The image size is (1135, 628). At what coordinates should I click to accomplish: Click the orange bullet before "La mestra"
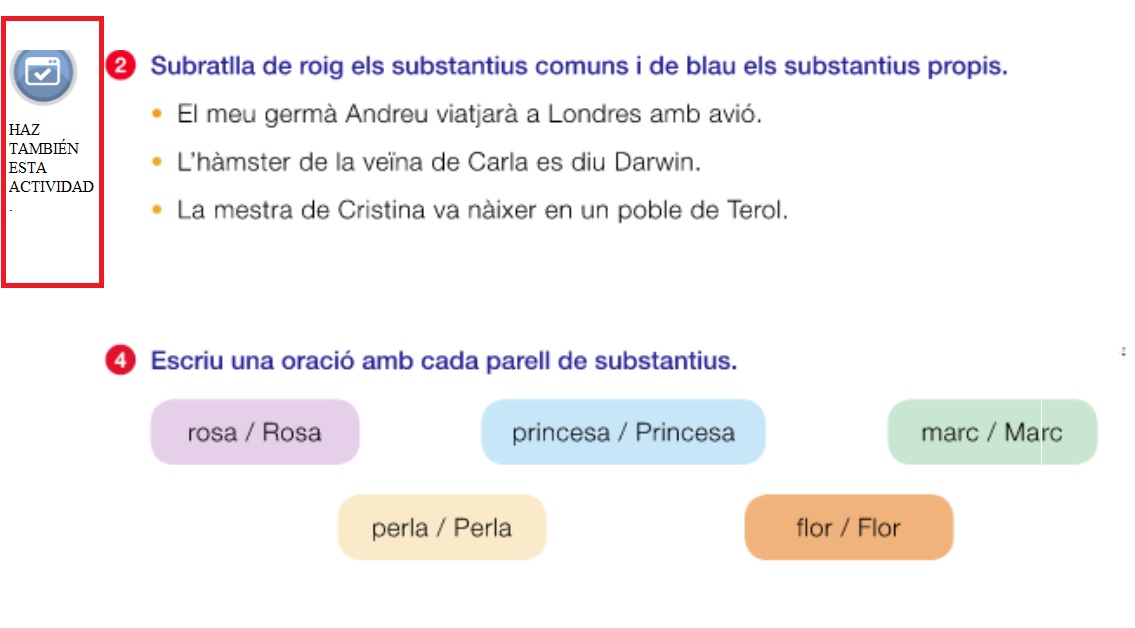tap(157, 210)
